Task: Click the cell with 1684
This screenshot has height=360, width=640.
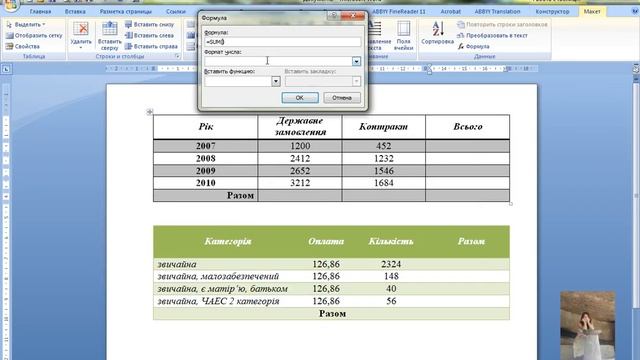Action: coord(383,183)
